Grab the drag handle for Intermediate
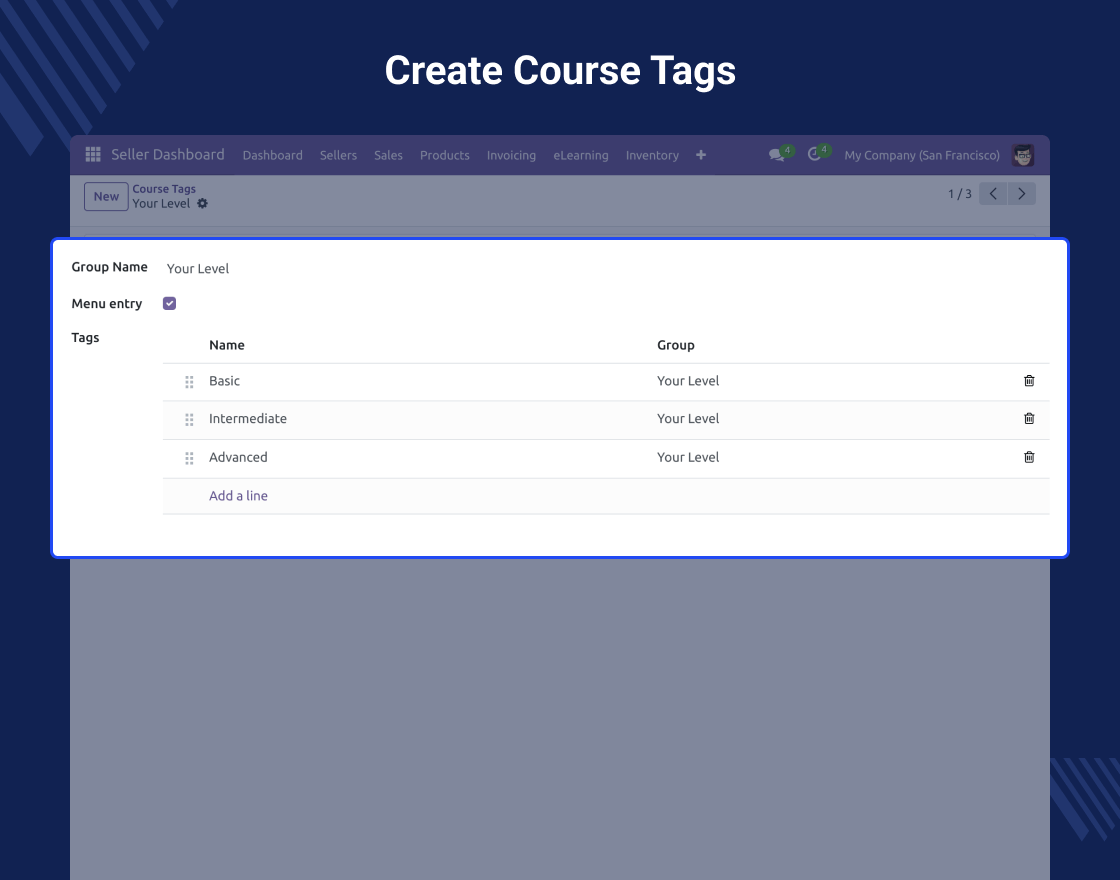Image resolution: width=1120 pixels, height=880 pixels. 189,420
